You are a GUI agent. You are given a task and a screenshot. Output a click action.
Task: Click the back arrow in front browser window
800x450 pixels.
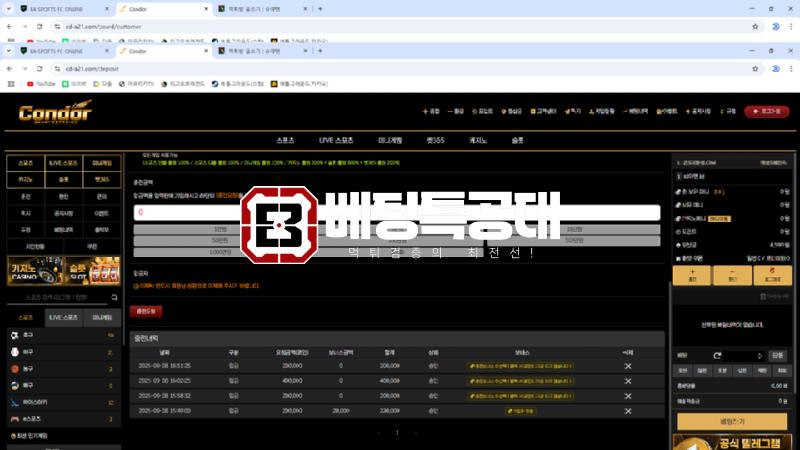(10, 68)
